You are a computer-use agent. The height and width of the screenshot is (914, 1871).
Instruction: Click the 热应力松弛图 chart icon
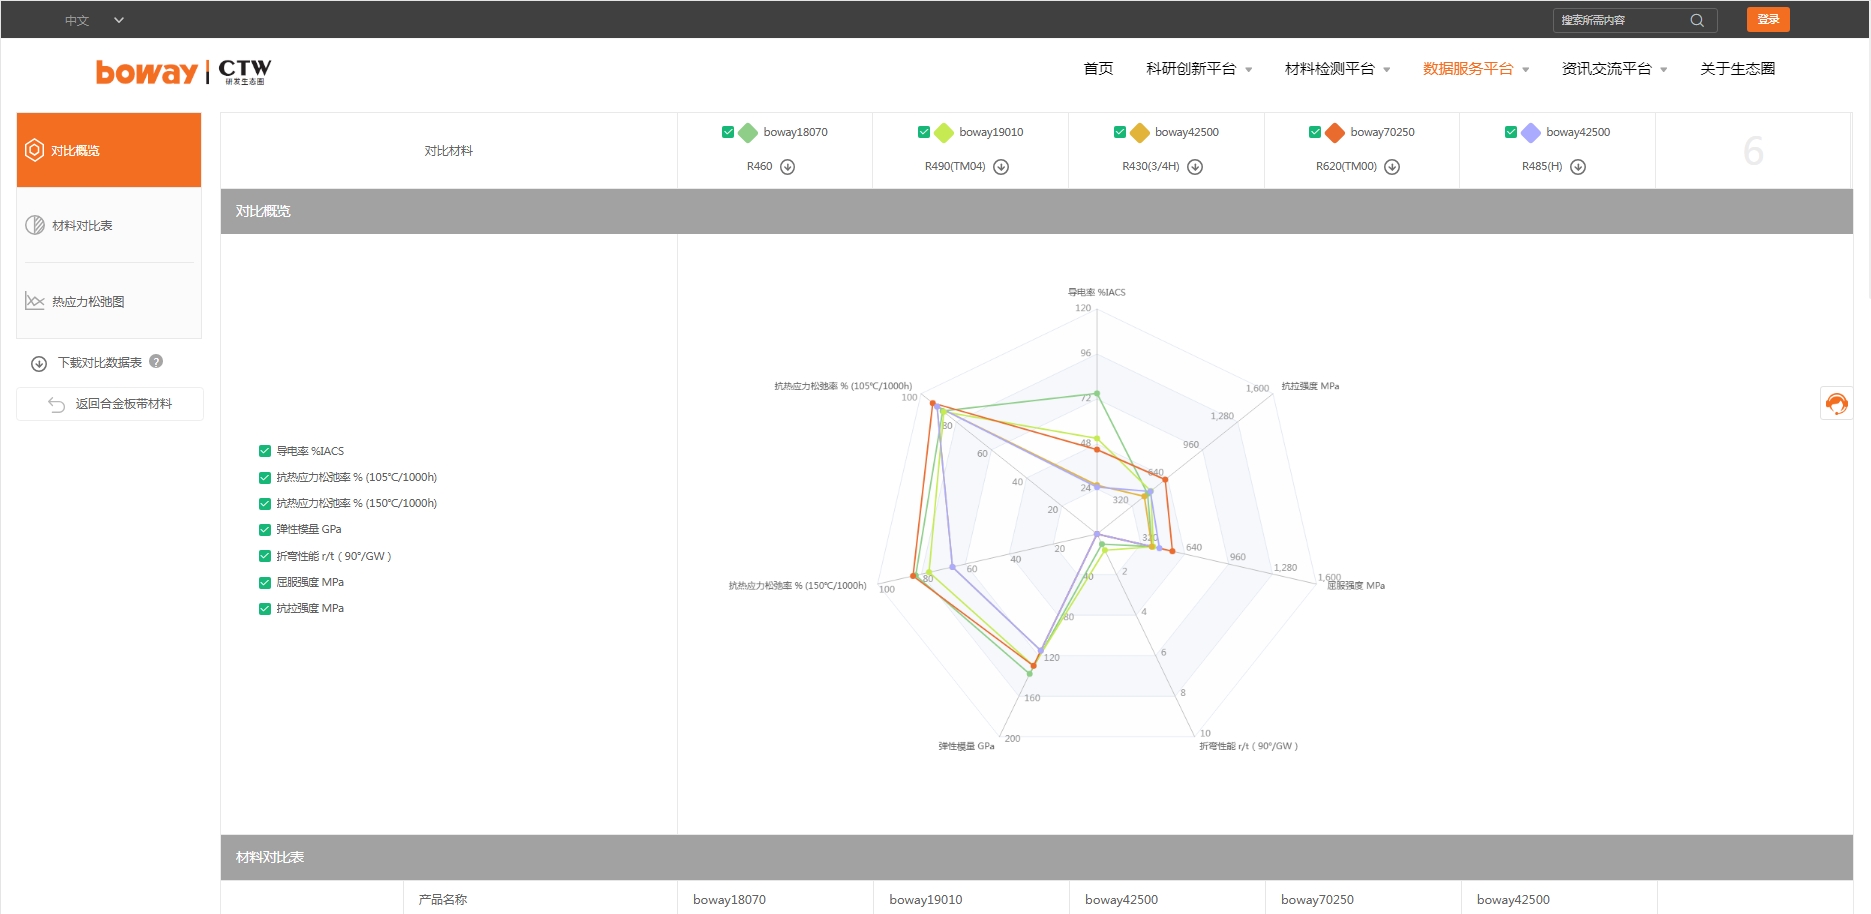pos(35,301)
